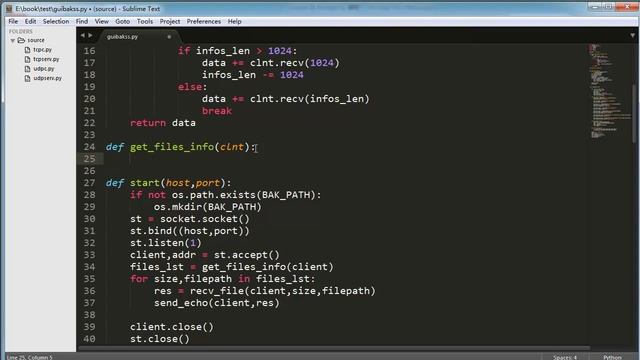The width and height of the screenshot is (640, 360).
Task: Open Spaces: 4 indentation setting in status bar
Action: (x=565, y=357)
